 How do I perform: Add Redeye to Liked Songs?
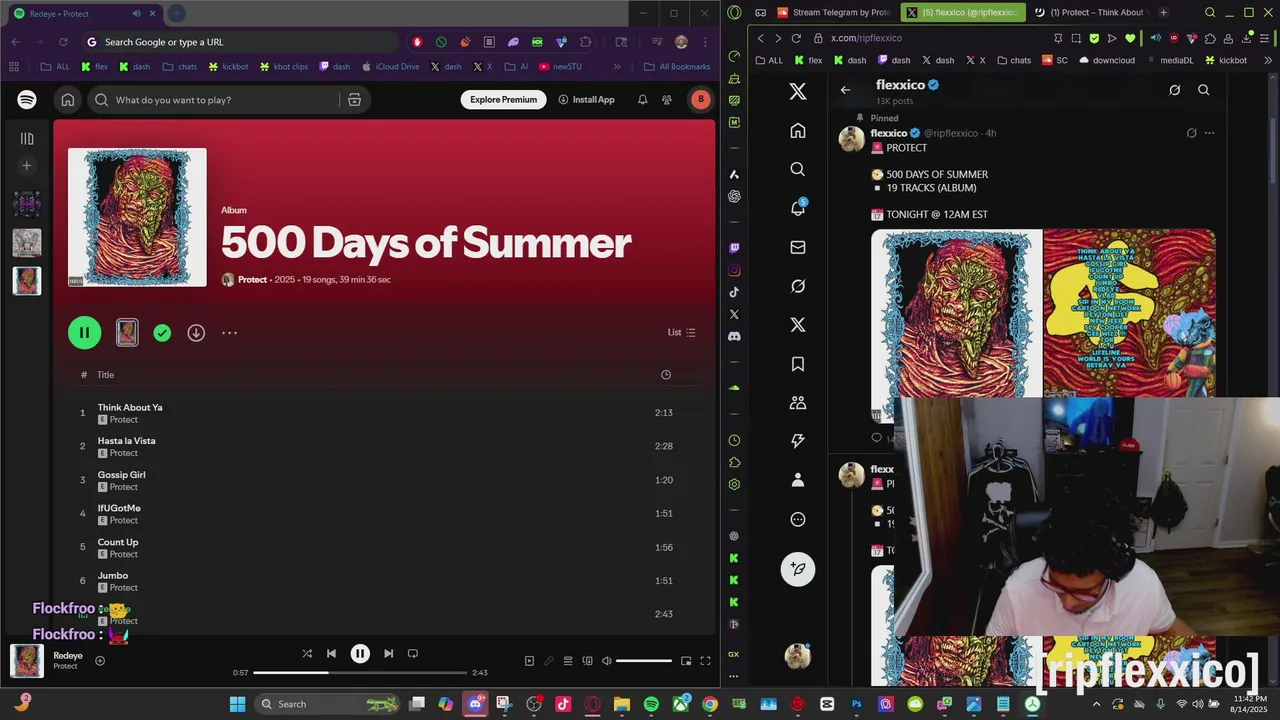pyautogui.click(x=99, y=660)
